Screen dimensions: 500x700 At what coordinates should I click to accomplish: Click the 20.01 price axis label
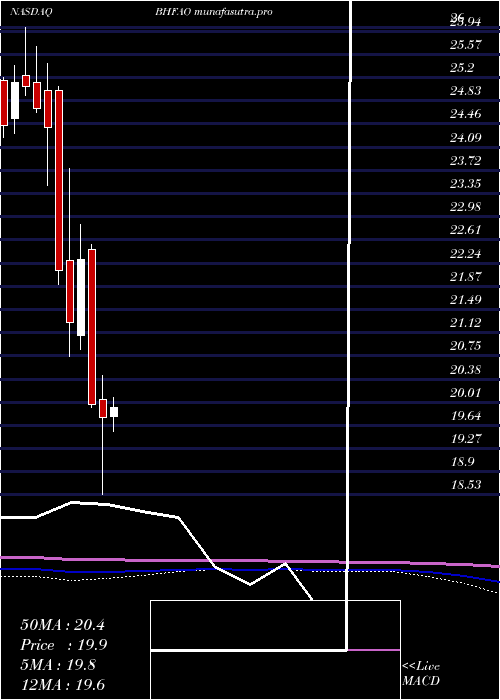466,393
